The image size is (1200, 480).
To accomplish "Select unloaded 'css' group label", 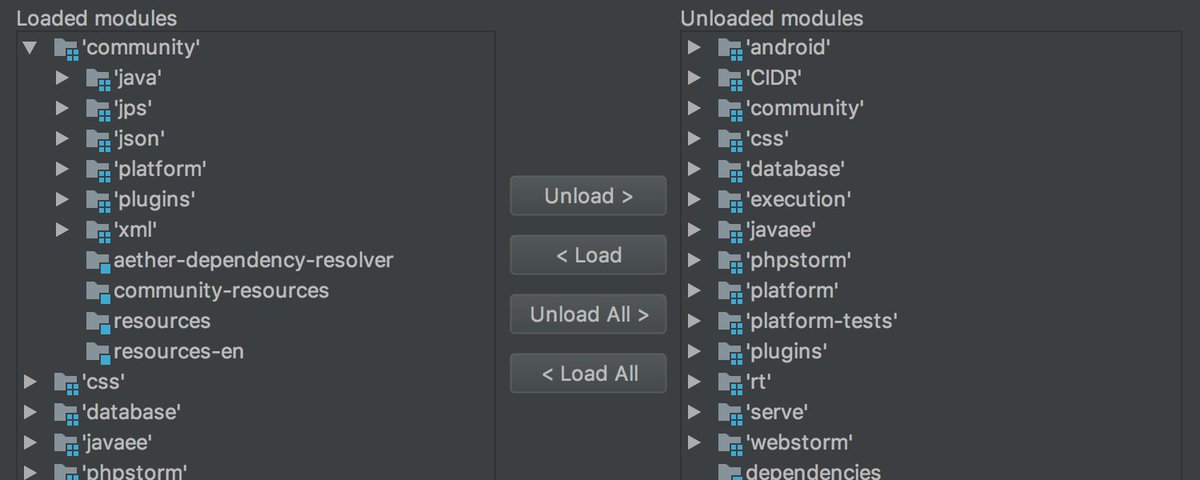I will coord(767,138).
